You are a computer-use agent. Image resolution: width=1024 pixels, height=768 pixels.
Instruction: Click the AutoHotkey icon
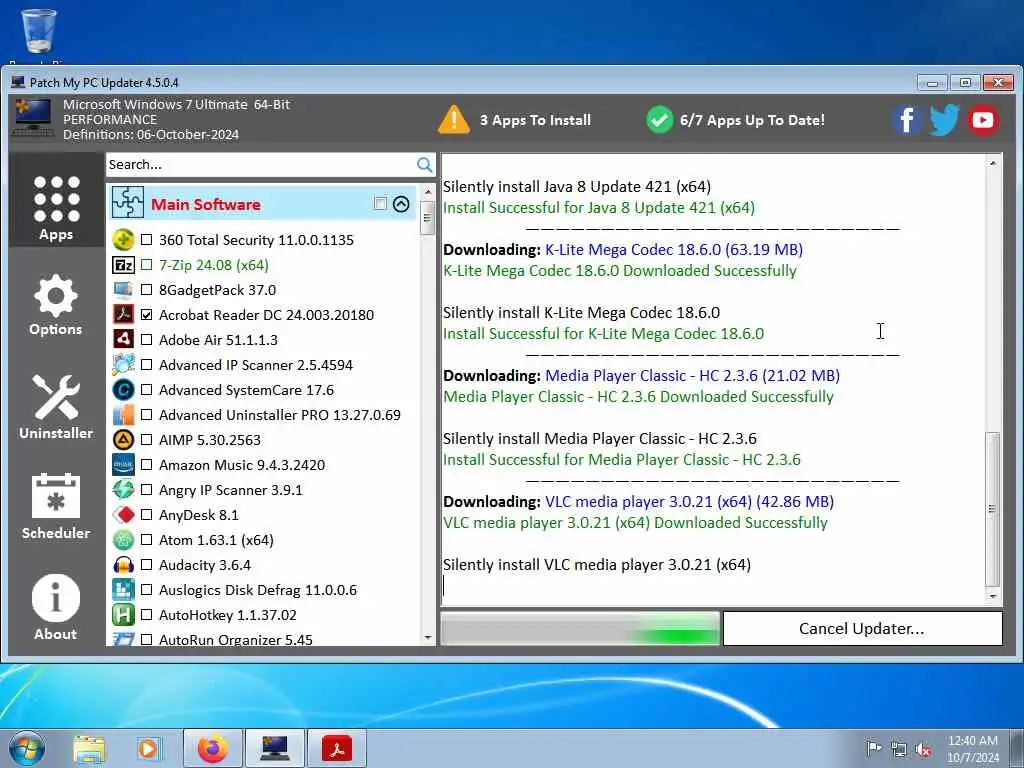point(123,615)
